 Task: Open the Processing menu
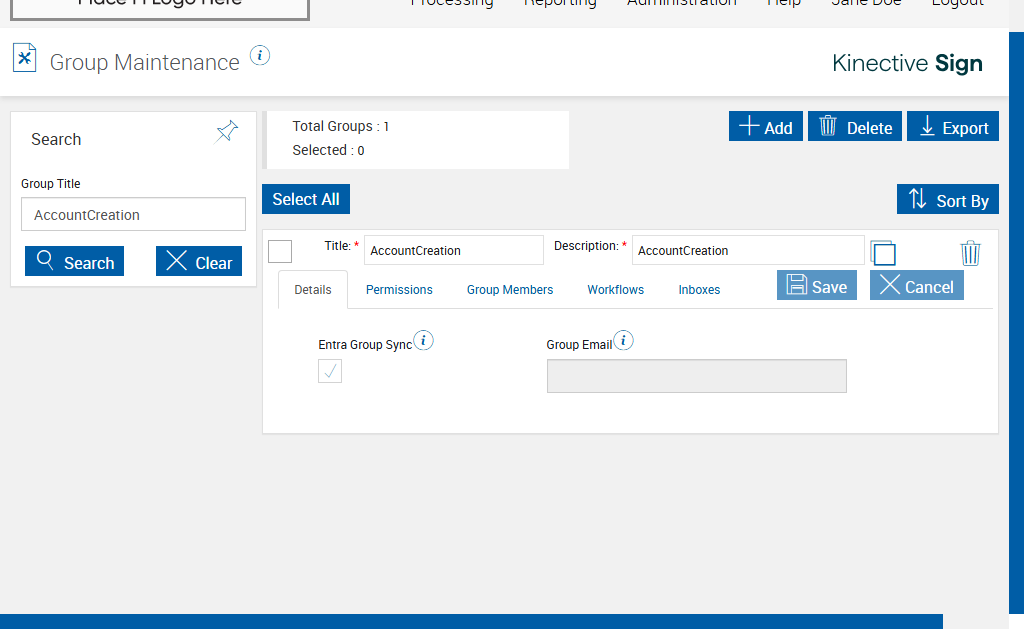coord(452,3)
